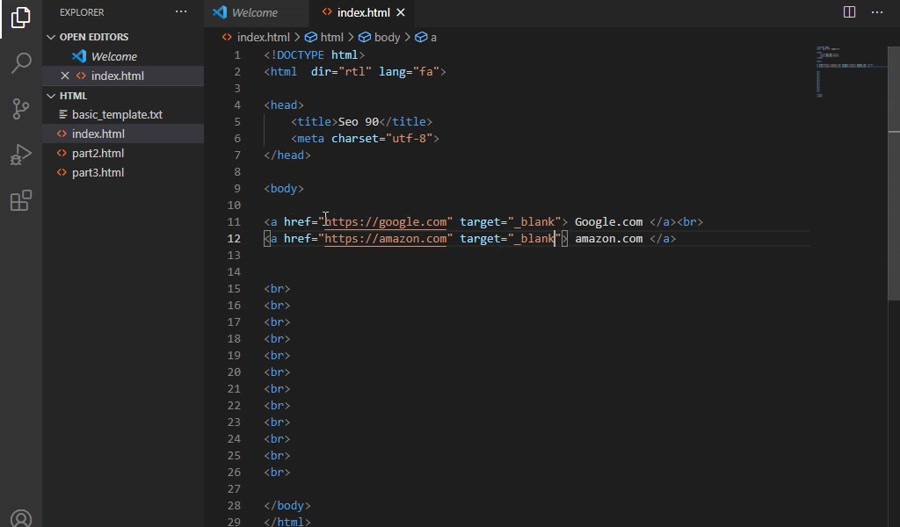Click the <br> tag on line 15
The width and height of the screenshot is (900, 527).
(277, 289)
